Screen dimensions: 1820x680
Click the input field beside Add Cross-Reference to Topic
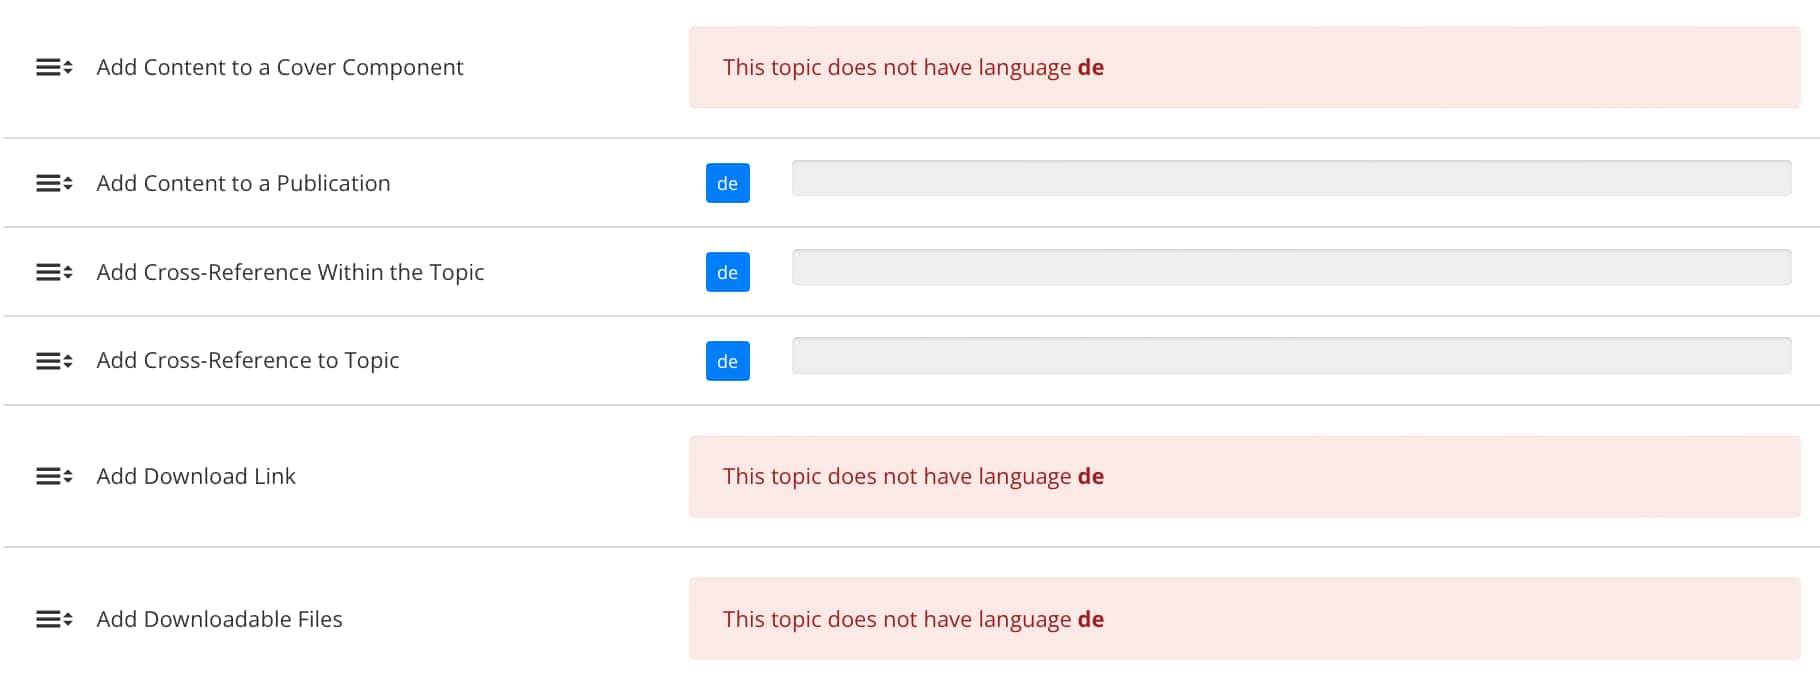click(1290, 356)
